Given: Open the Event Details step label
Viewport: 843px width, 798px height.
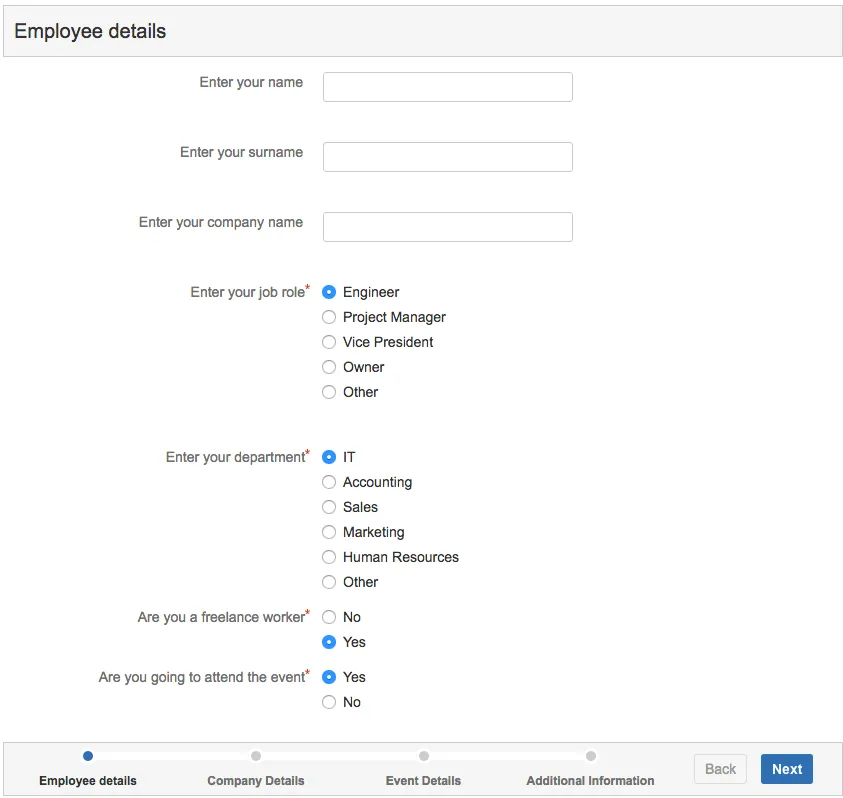Looking at the screenshot, I should tap(424, 781).
